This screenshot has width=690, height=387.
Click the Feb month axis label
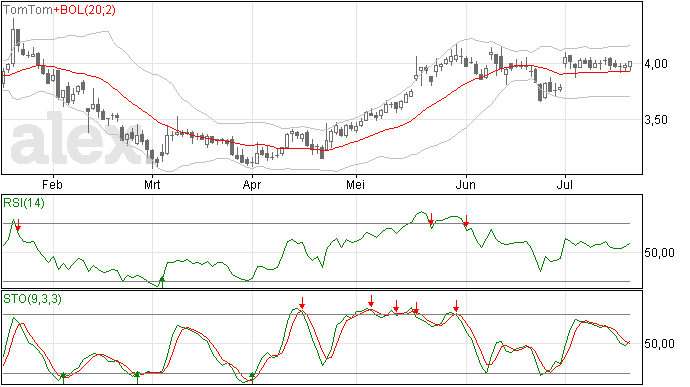click(x=52, y=184)
